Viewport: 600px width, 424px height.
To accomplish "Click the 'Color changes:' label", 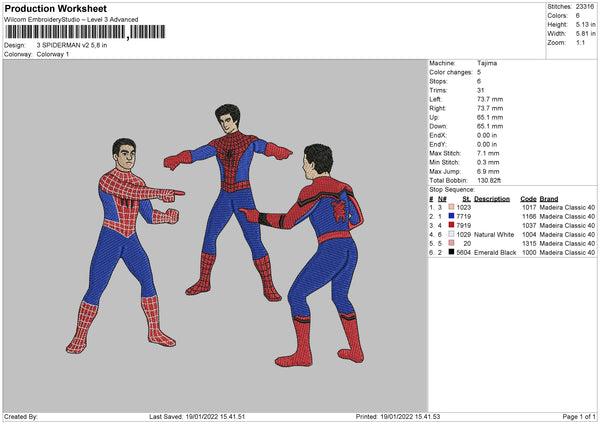I will [451, 72].
